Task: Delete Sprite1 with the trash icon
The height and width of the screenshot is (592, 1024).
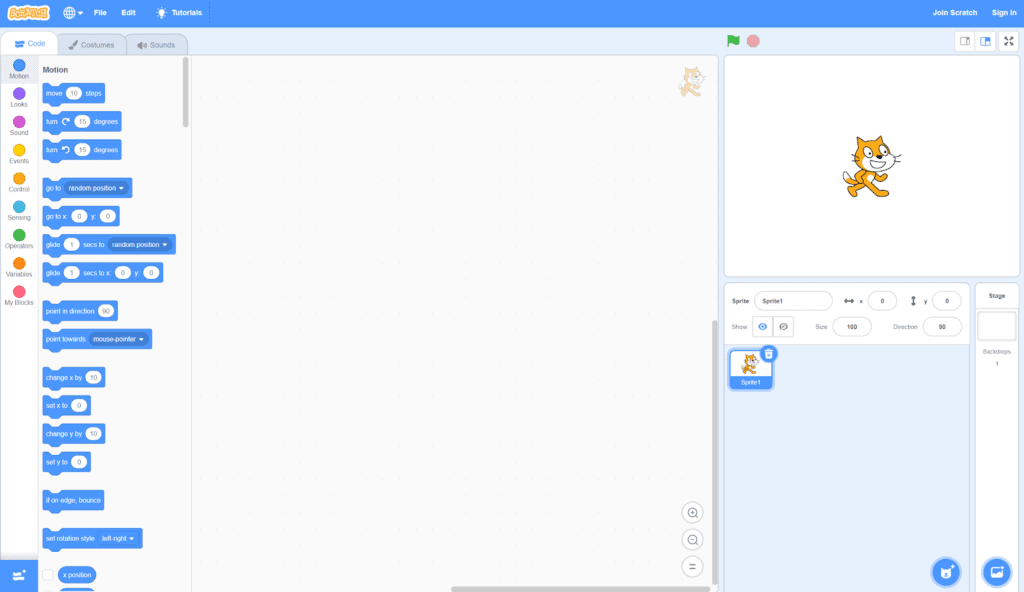Action: (x=769, y=354)
